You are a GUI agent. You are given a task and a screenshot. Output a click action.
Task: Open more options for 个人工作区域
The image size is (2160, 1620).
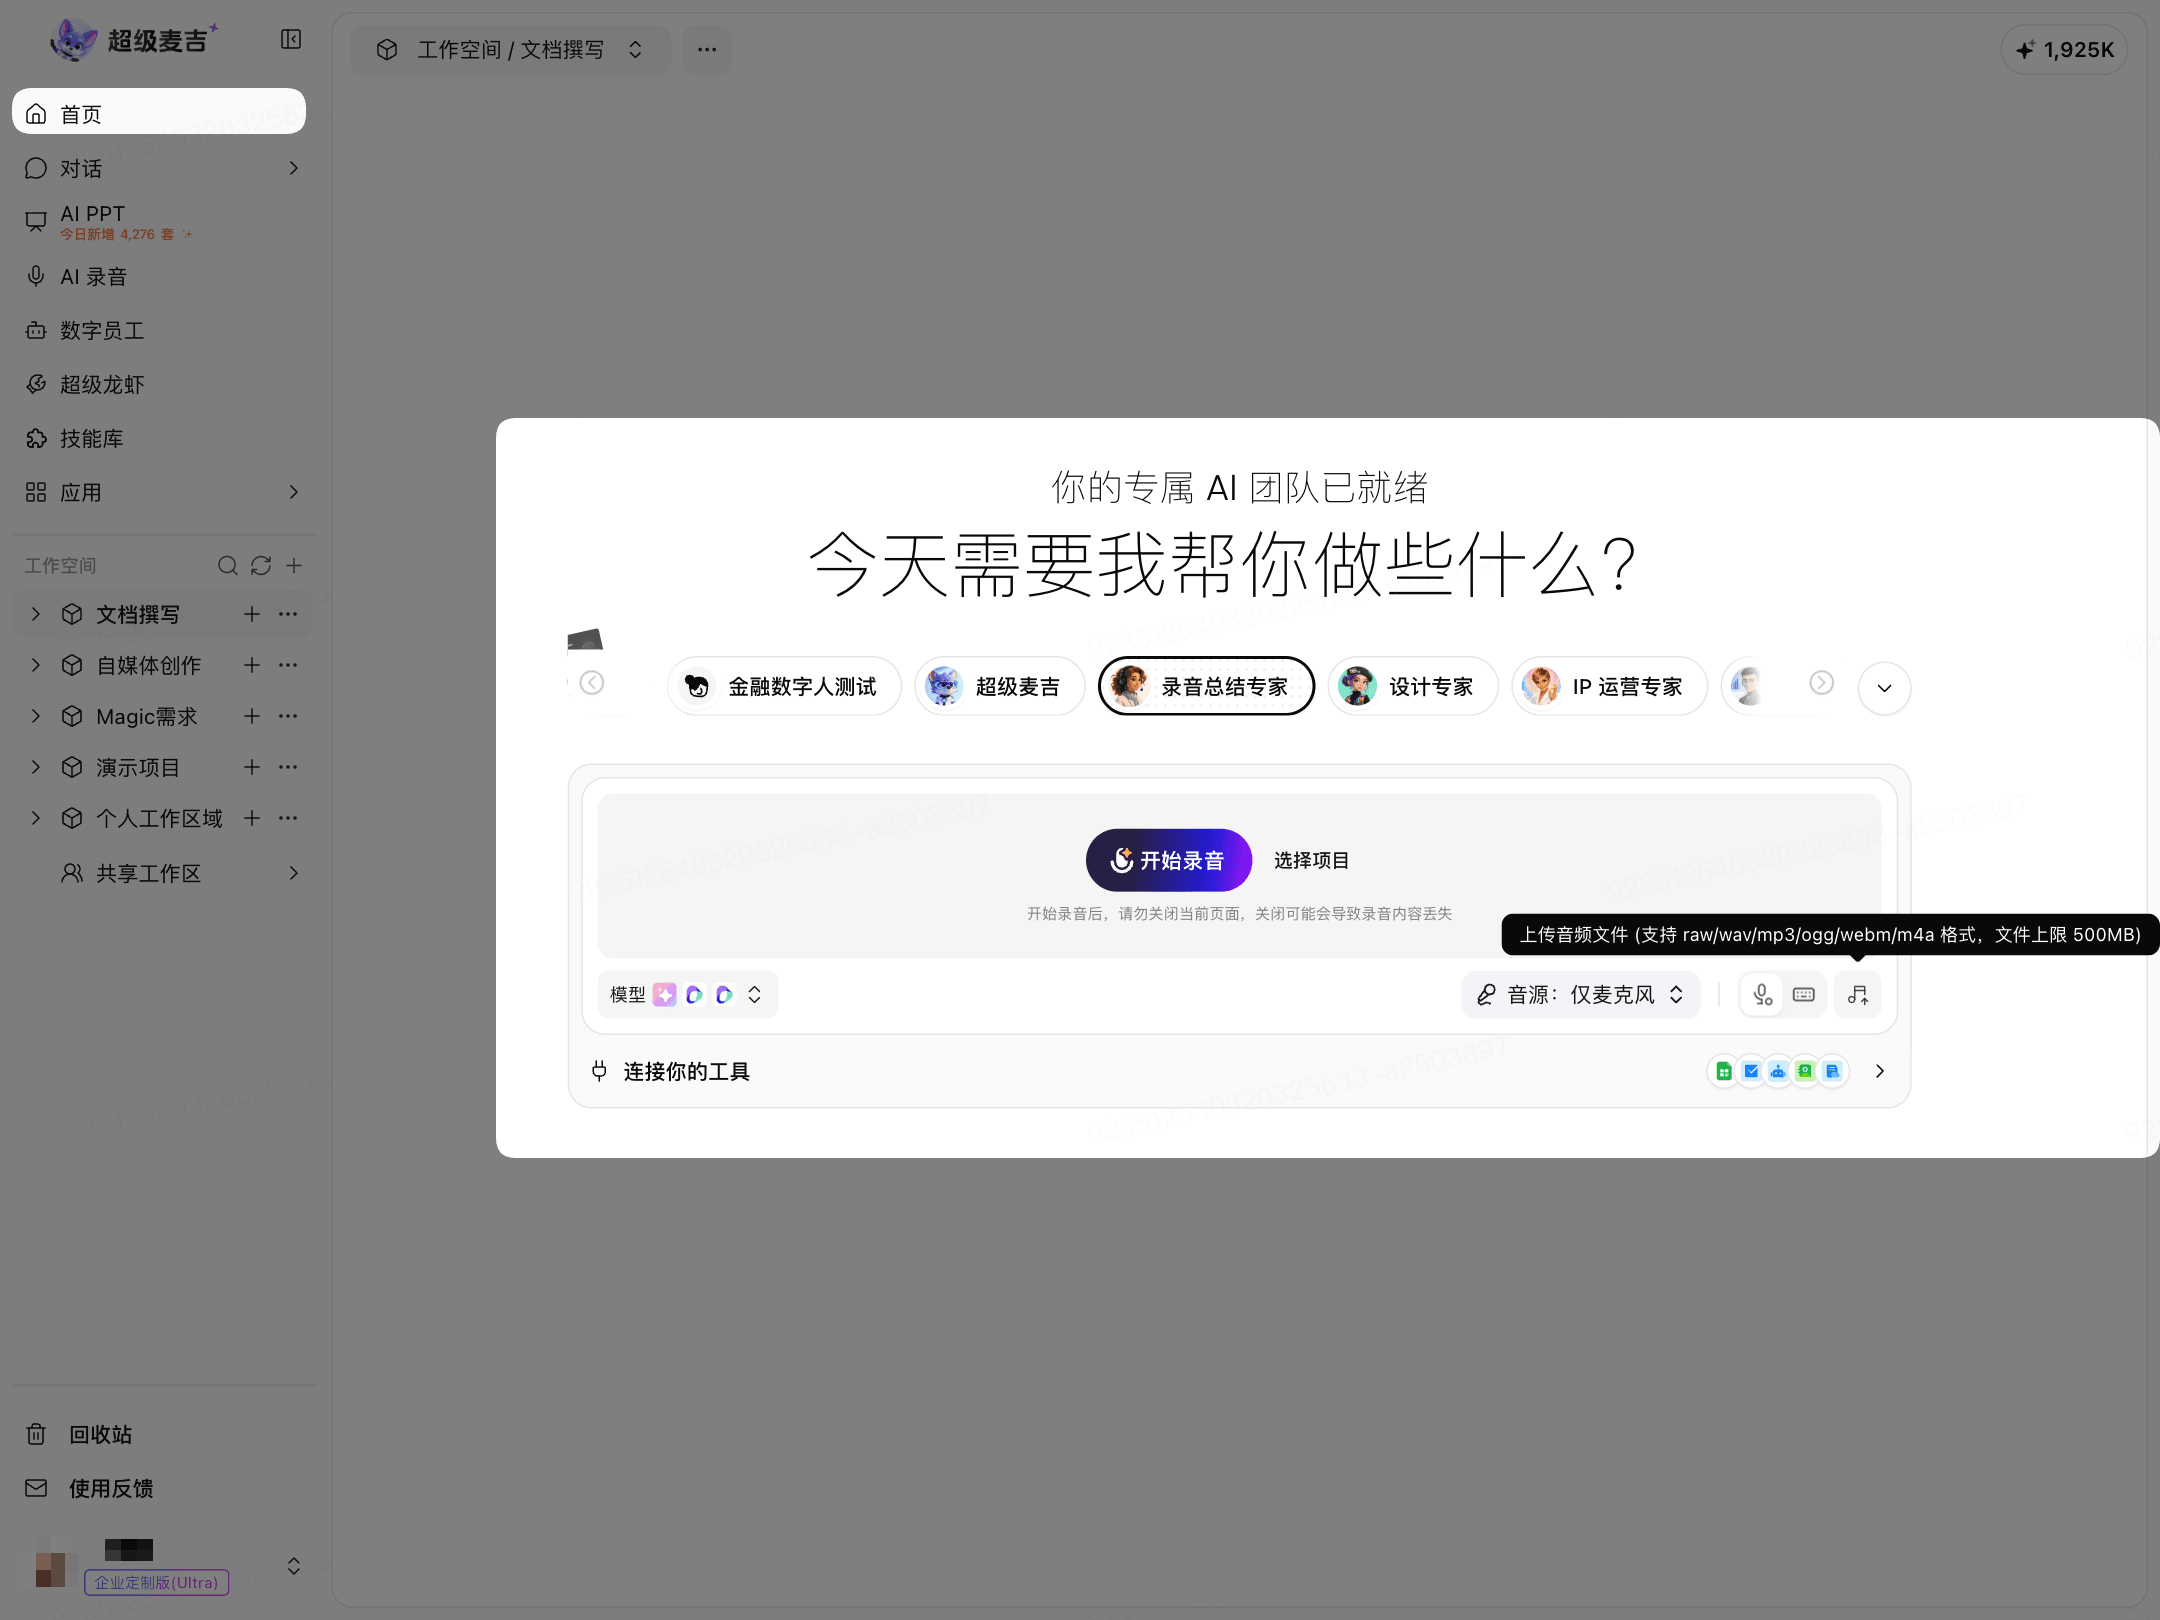(x=288, y=818)
